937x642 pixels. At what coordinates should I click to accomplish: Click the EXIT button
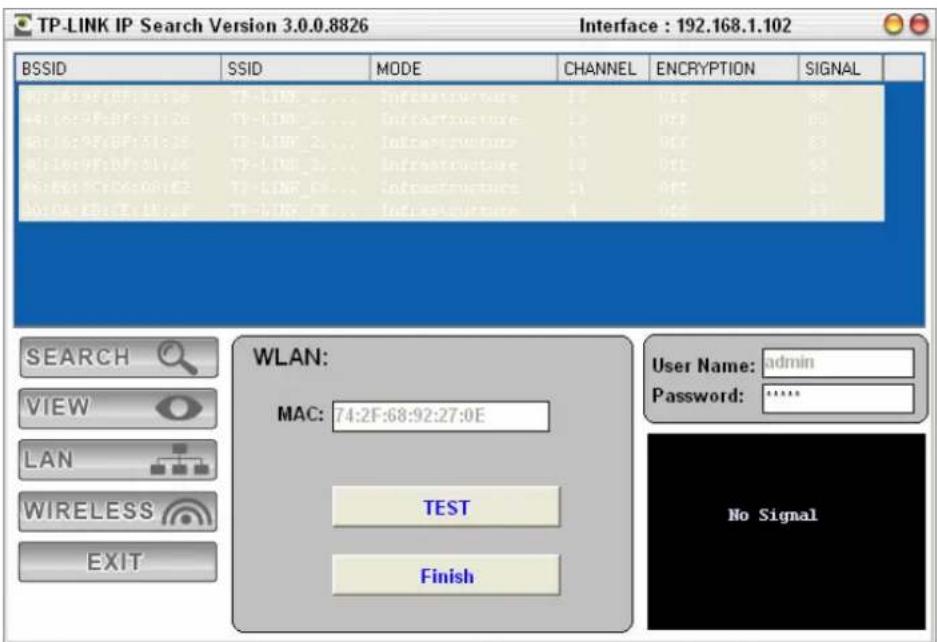(x=118, y=562)
